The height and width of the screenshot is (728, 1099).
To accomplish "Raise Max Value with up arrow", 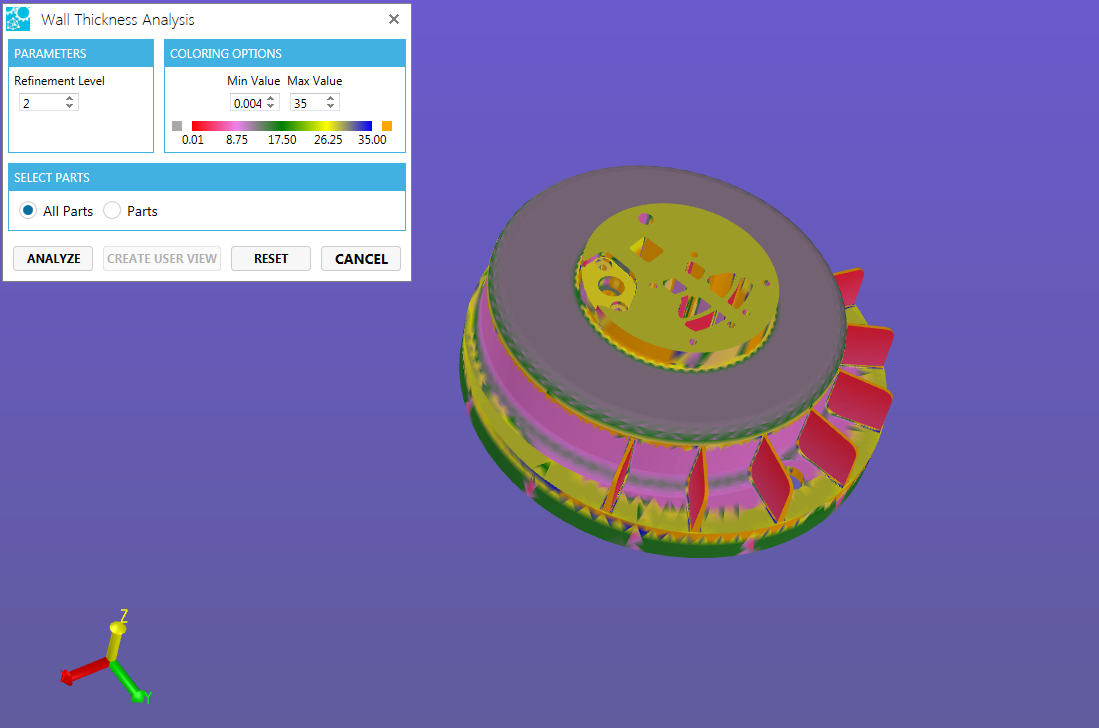I will (331, 98).
